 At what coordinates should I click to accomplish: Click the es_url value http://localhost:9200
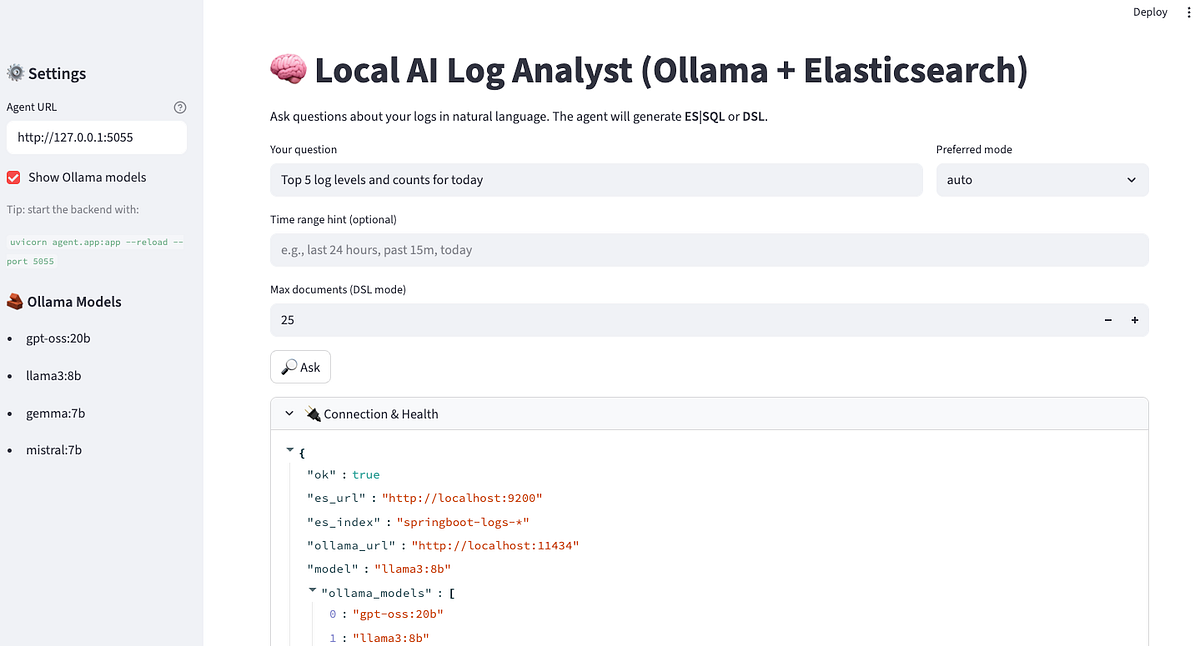click(x=462, y=498)
